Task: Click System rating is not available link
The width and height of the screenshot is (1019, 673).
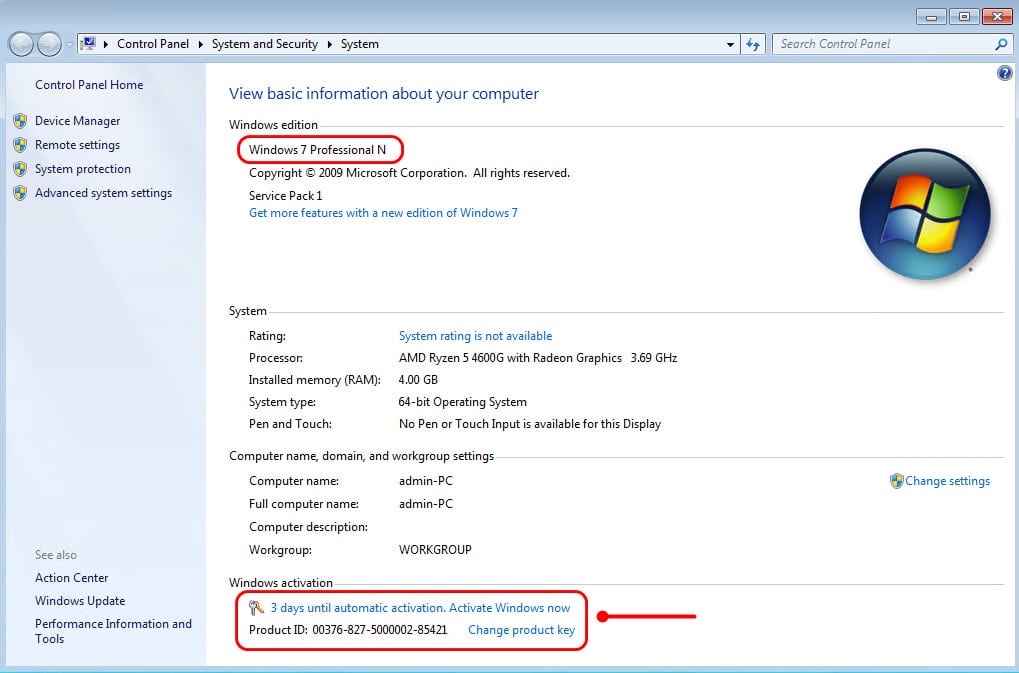Action: coord(476,336)
